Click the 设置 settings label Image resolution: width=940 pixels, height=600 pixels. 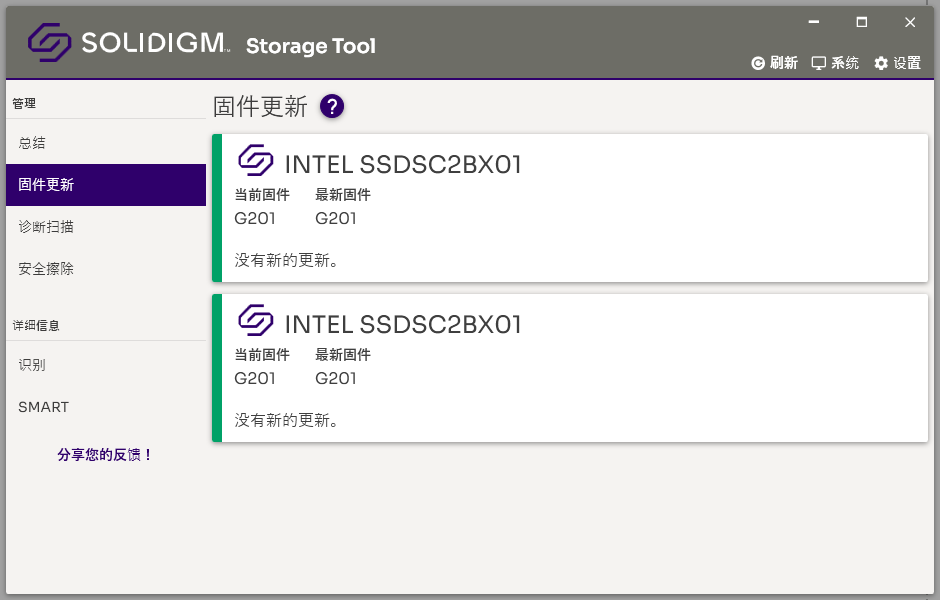tap(907, 63)
